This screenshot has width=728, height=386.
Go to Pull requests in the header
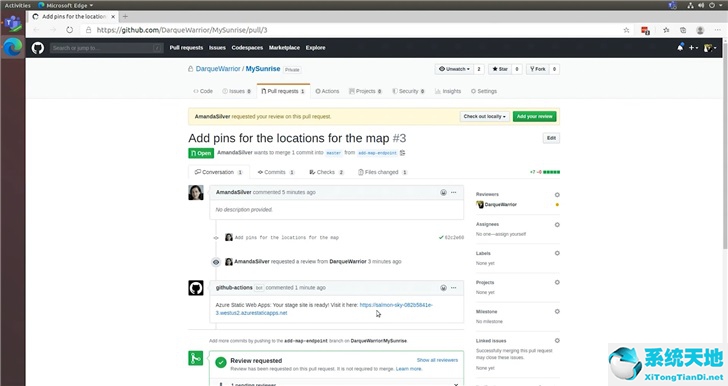(x=186, y=47)
